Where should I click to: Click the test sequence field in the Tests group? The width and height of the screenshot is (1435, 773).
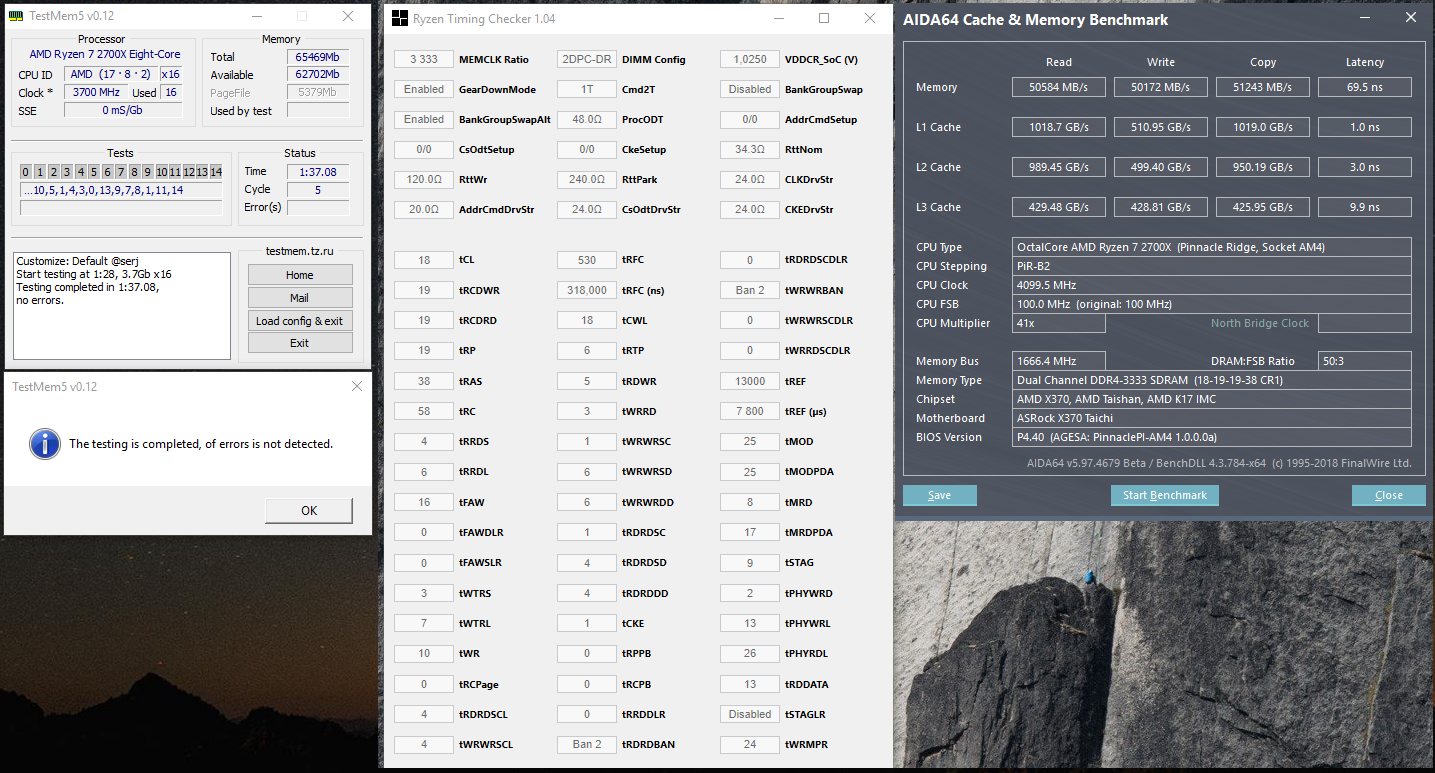121,190
